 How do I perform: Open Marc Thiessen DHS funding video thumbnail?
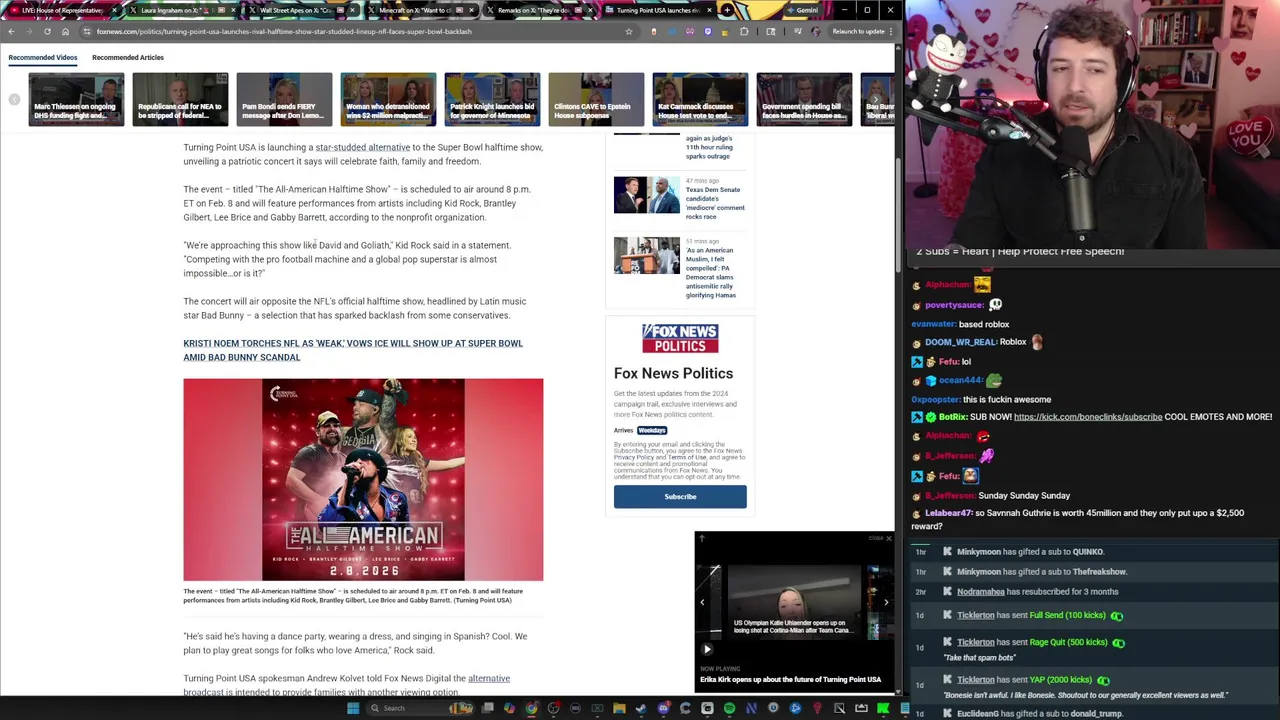pos(76,99)
